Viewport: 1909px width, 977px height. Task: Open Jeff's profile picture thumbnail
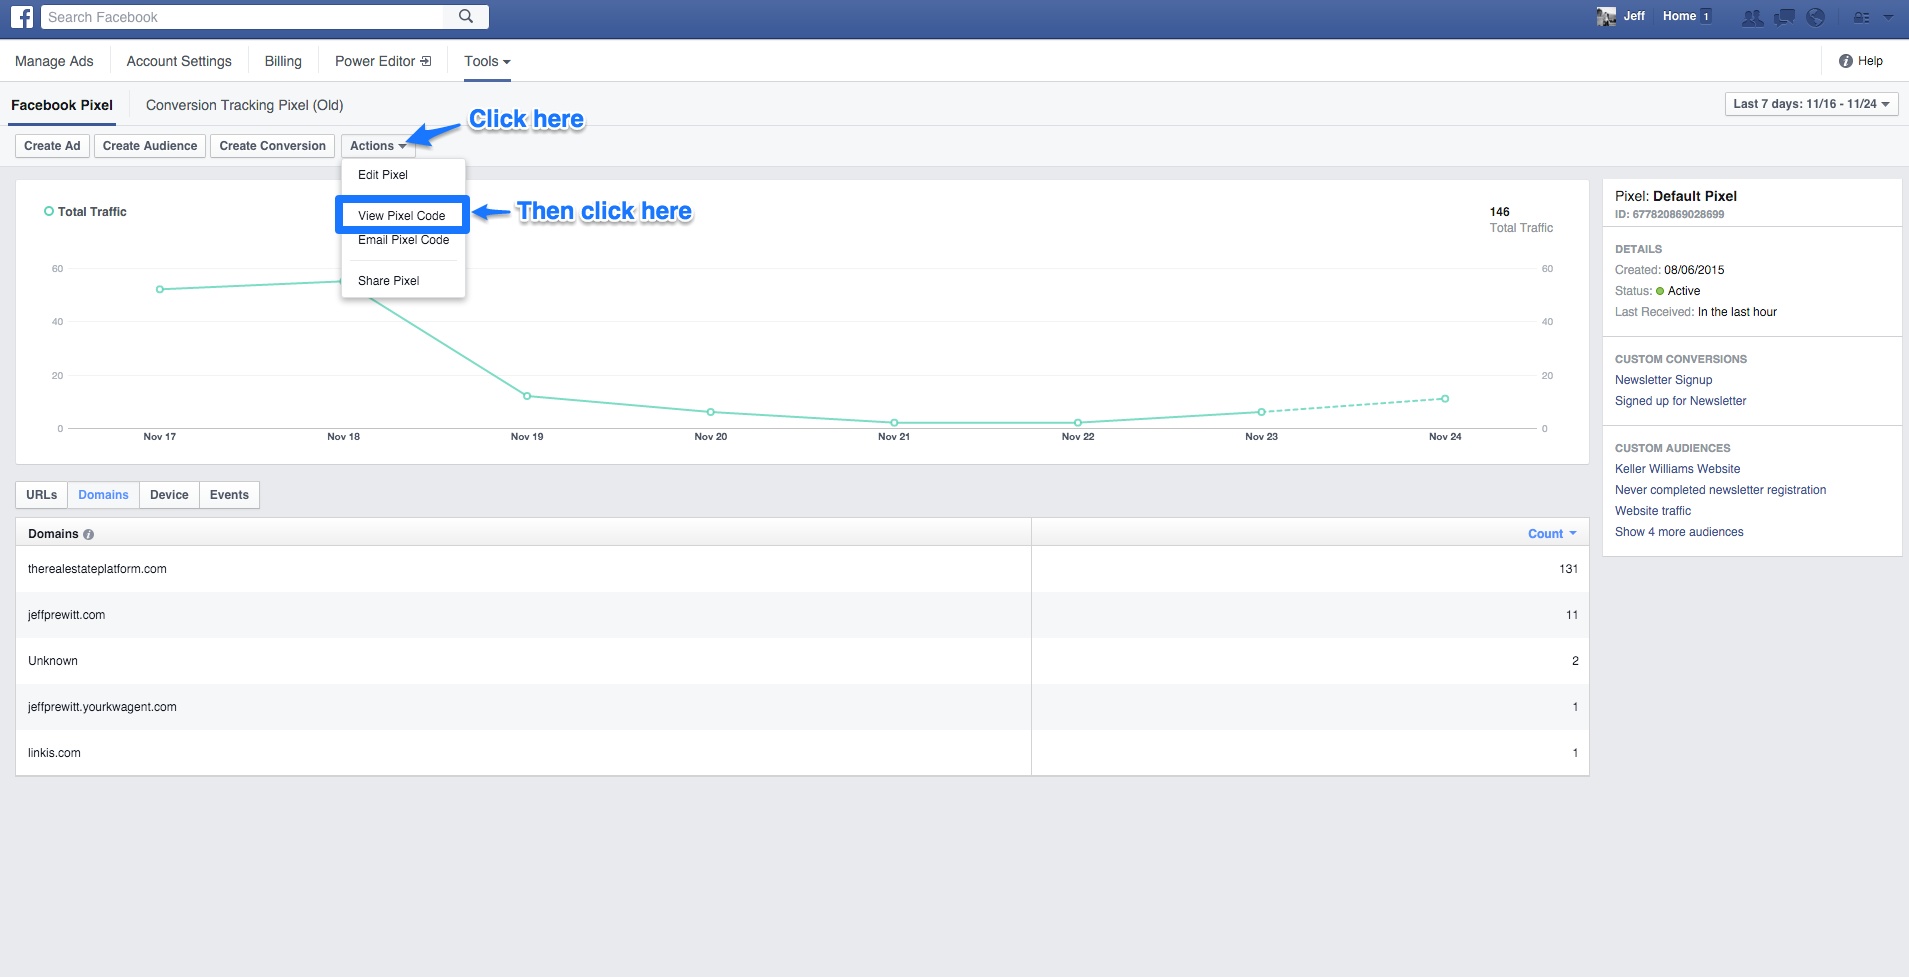1606,17
